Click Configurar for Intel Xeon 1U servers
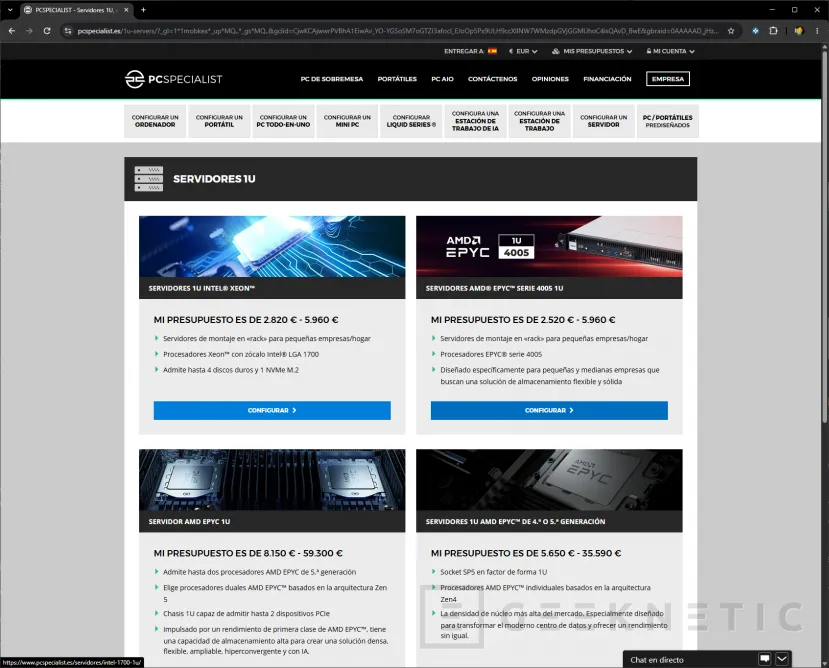The height and width of the screenshot is (668, 829). click(272, 410)
